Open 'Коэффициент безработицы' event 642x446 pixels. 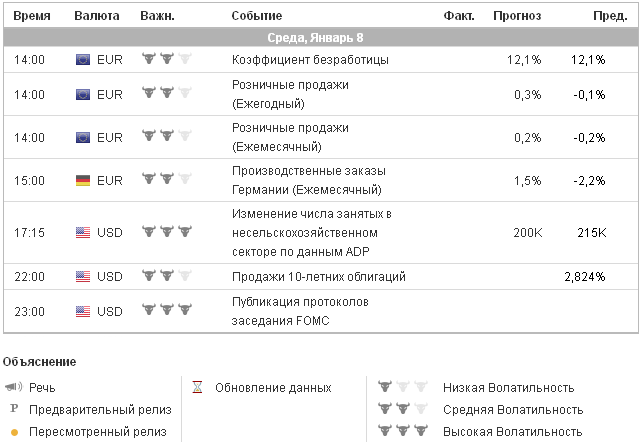pos(310,60)
